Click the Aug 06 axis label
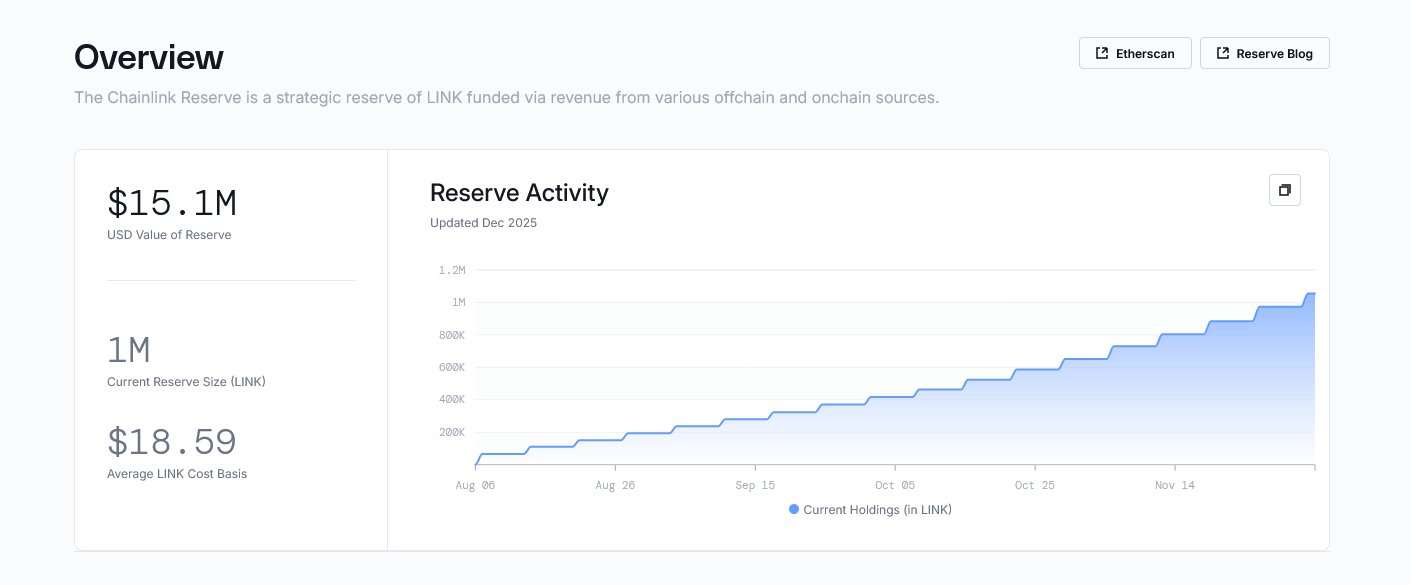 [x=475, y=485]
